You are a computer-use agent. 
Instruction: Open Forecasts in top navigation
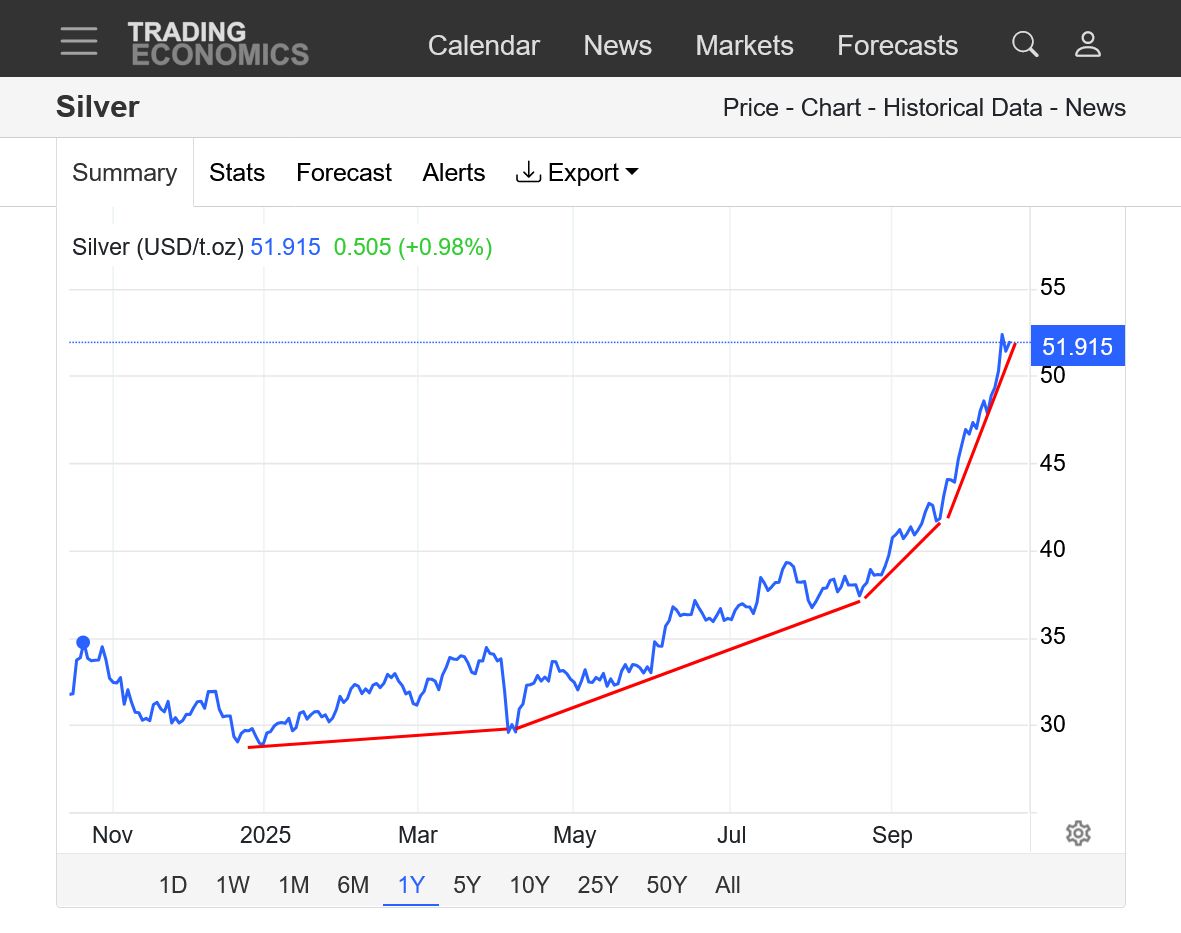point(897,46)
